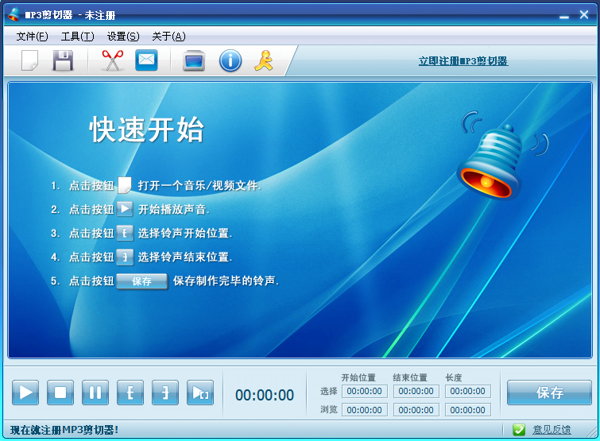Set ringtone end position with ] button

[165, 393]
